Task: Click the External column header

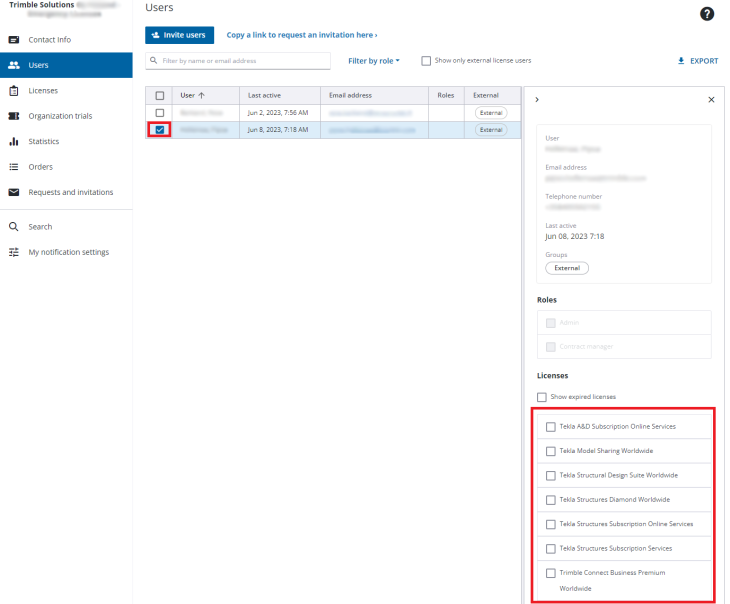Action: (x=493, y=95)
